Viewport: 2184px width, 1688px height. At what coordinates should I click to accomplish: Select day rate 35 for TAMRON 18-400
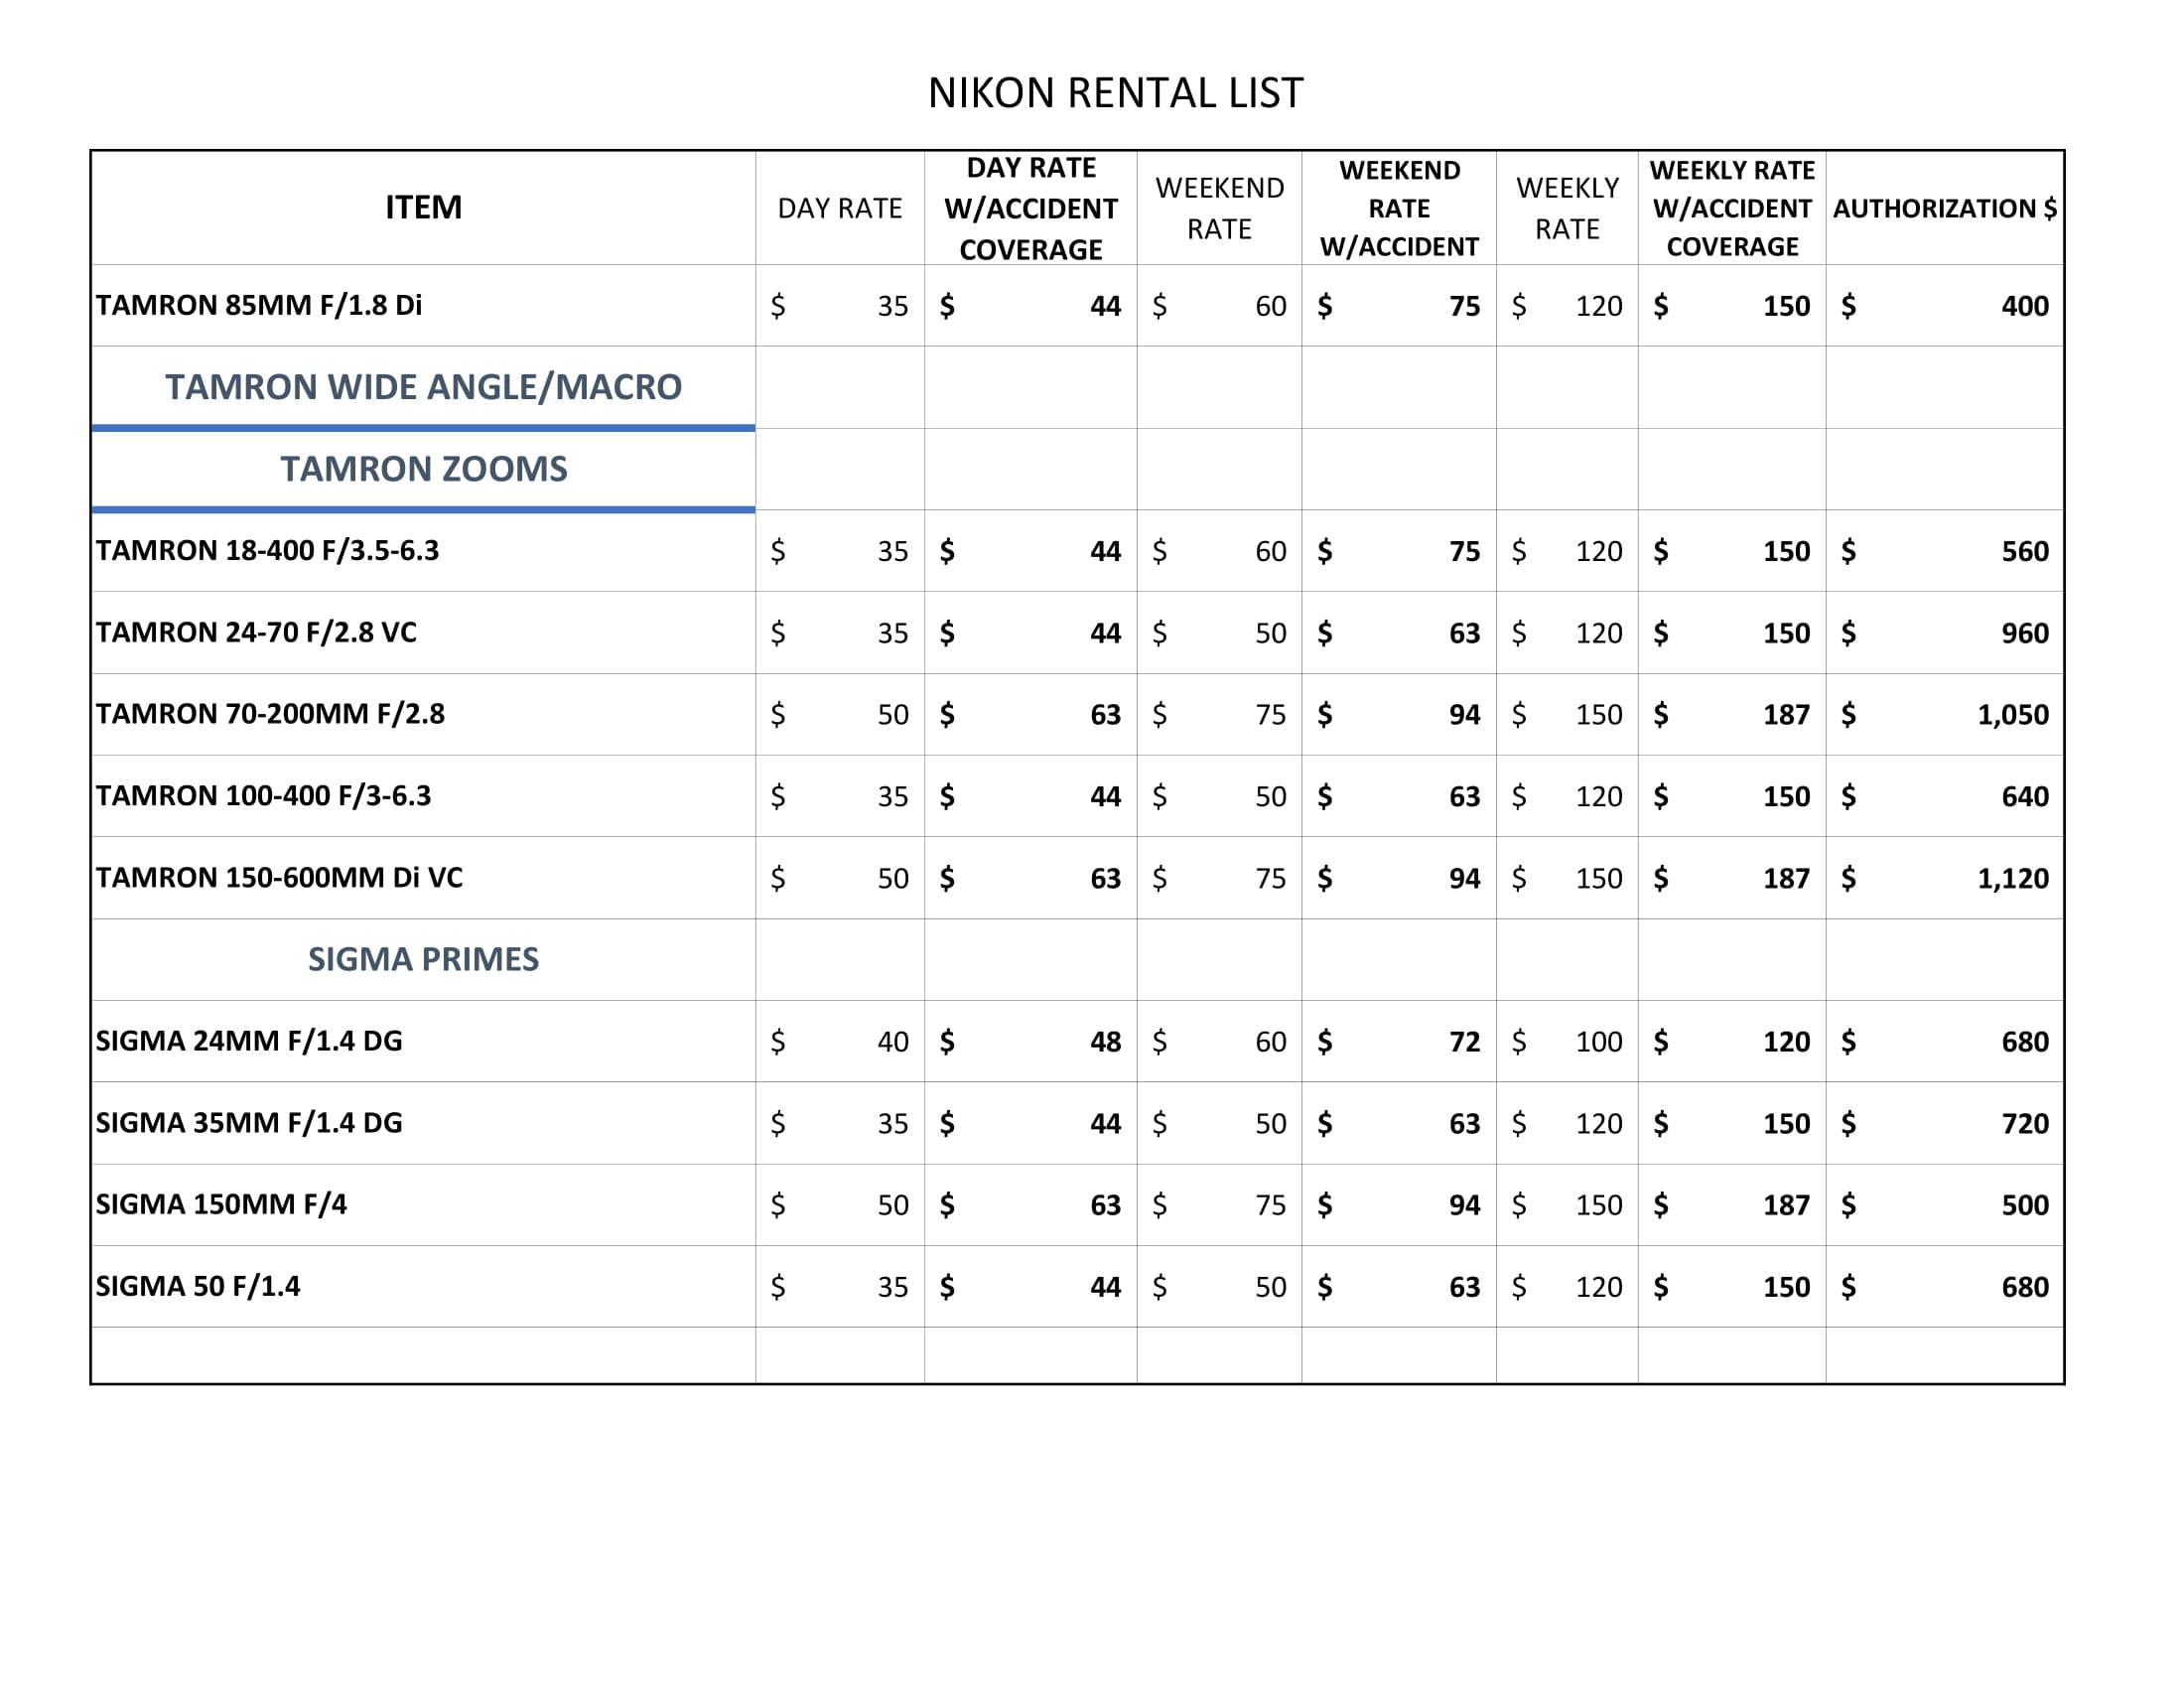[893, 551]
